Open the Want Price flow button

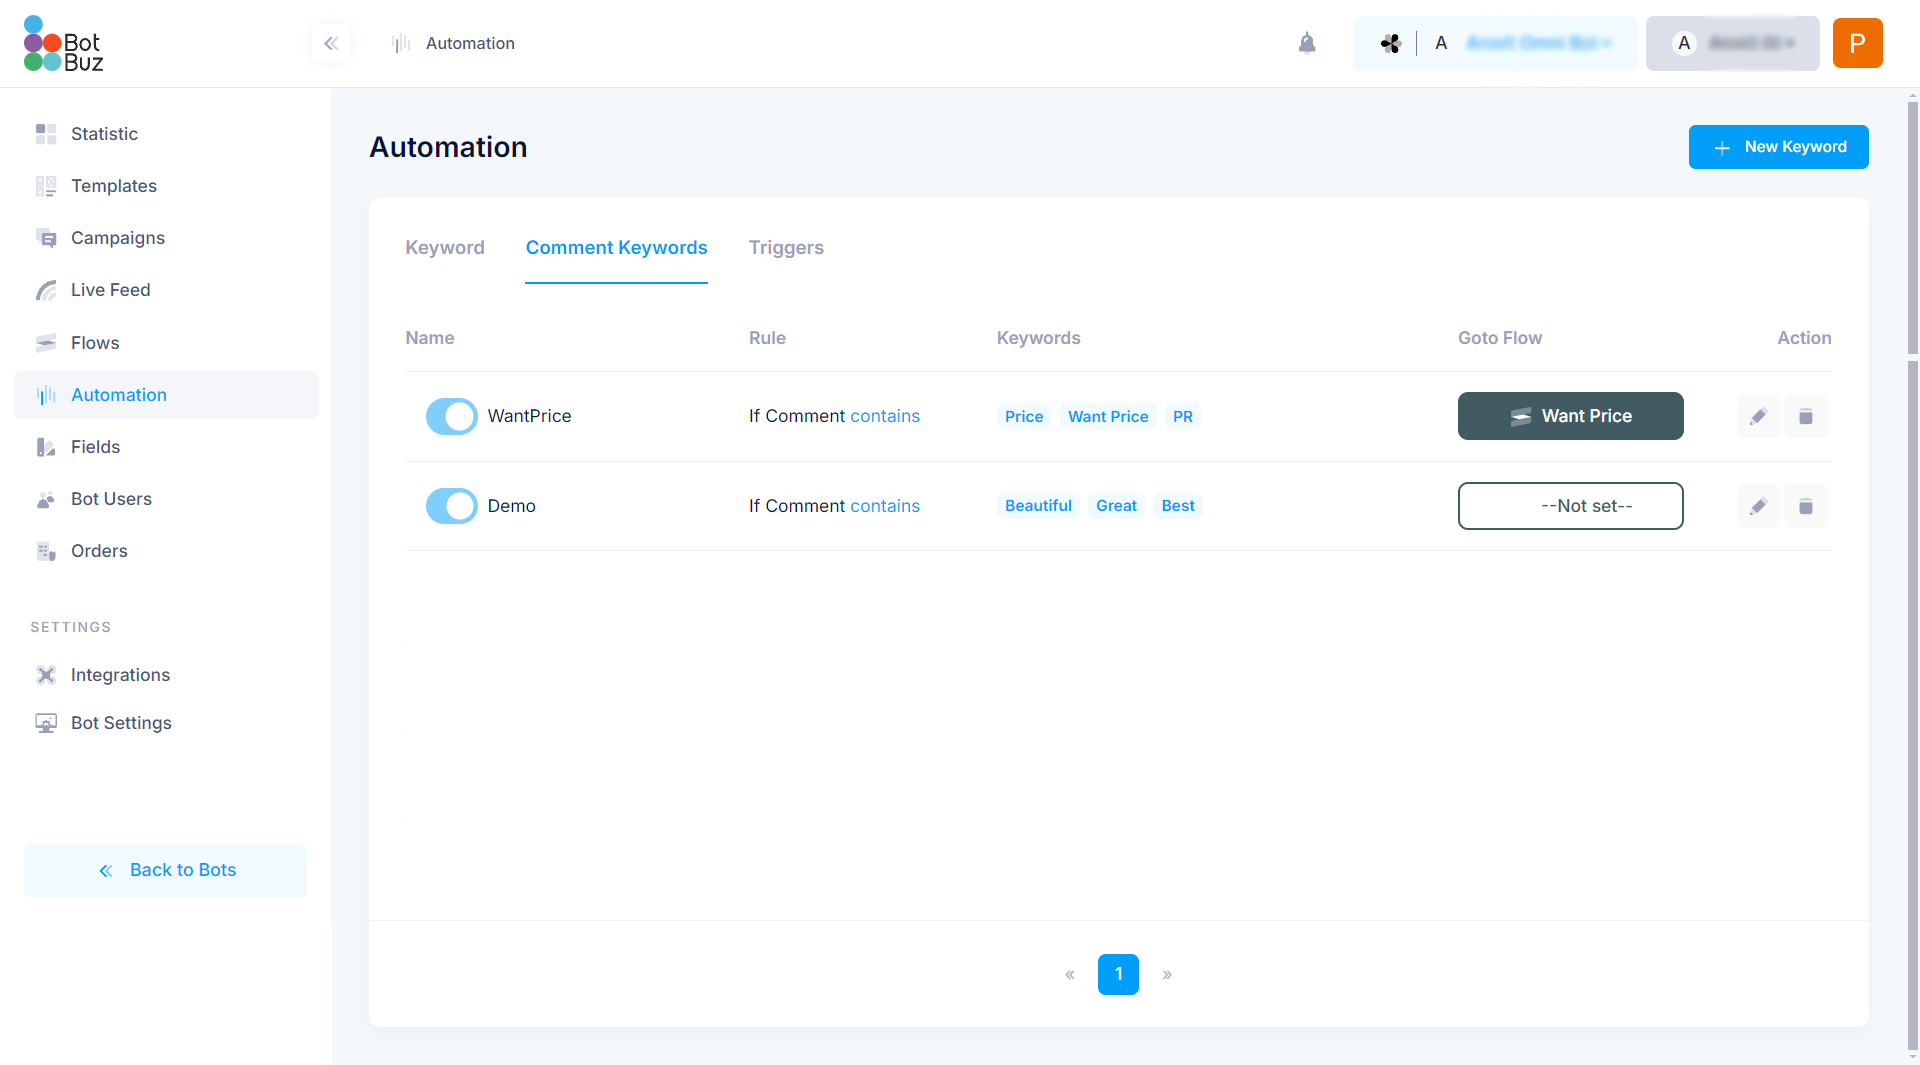tap(1570, 416)
